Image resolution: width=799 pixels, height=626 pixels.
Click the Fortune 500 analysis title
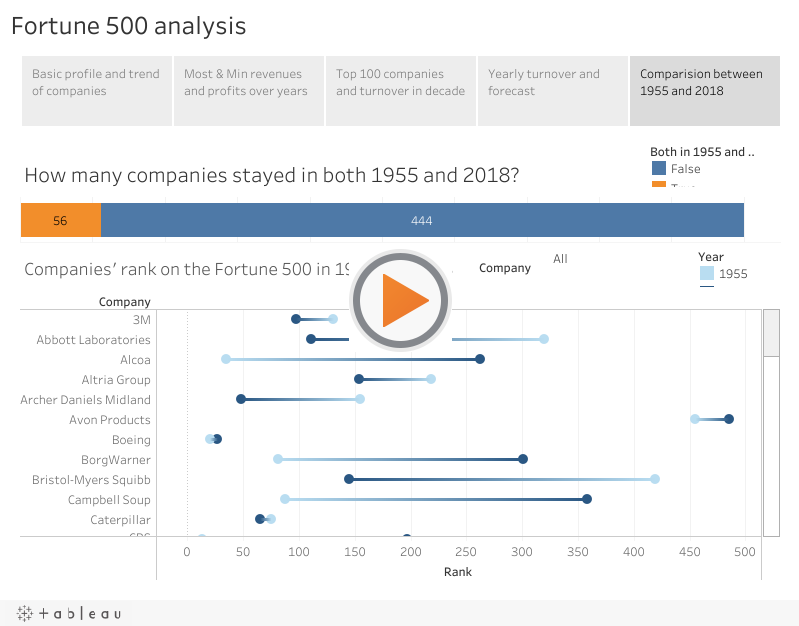(x=129, y=25)
